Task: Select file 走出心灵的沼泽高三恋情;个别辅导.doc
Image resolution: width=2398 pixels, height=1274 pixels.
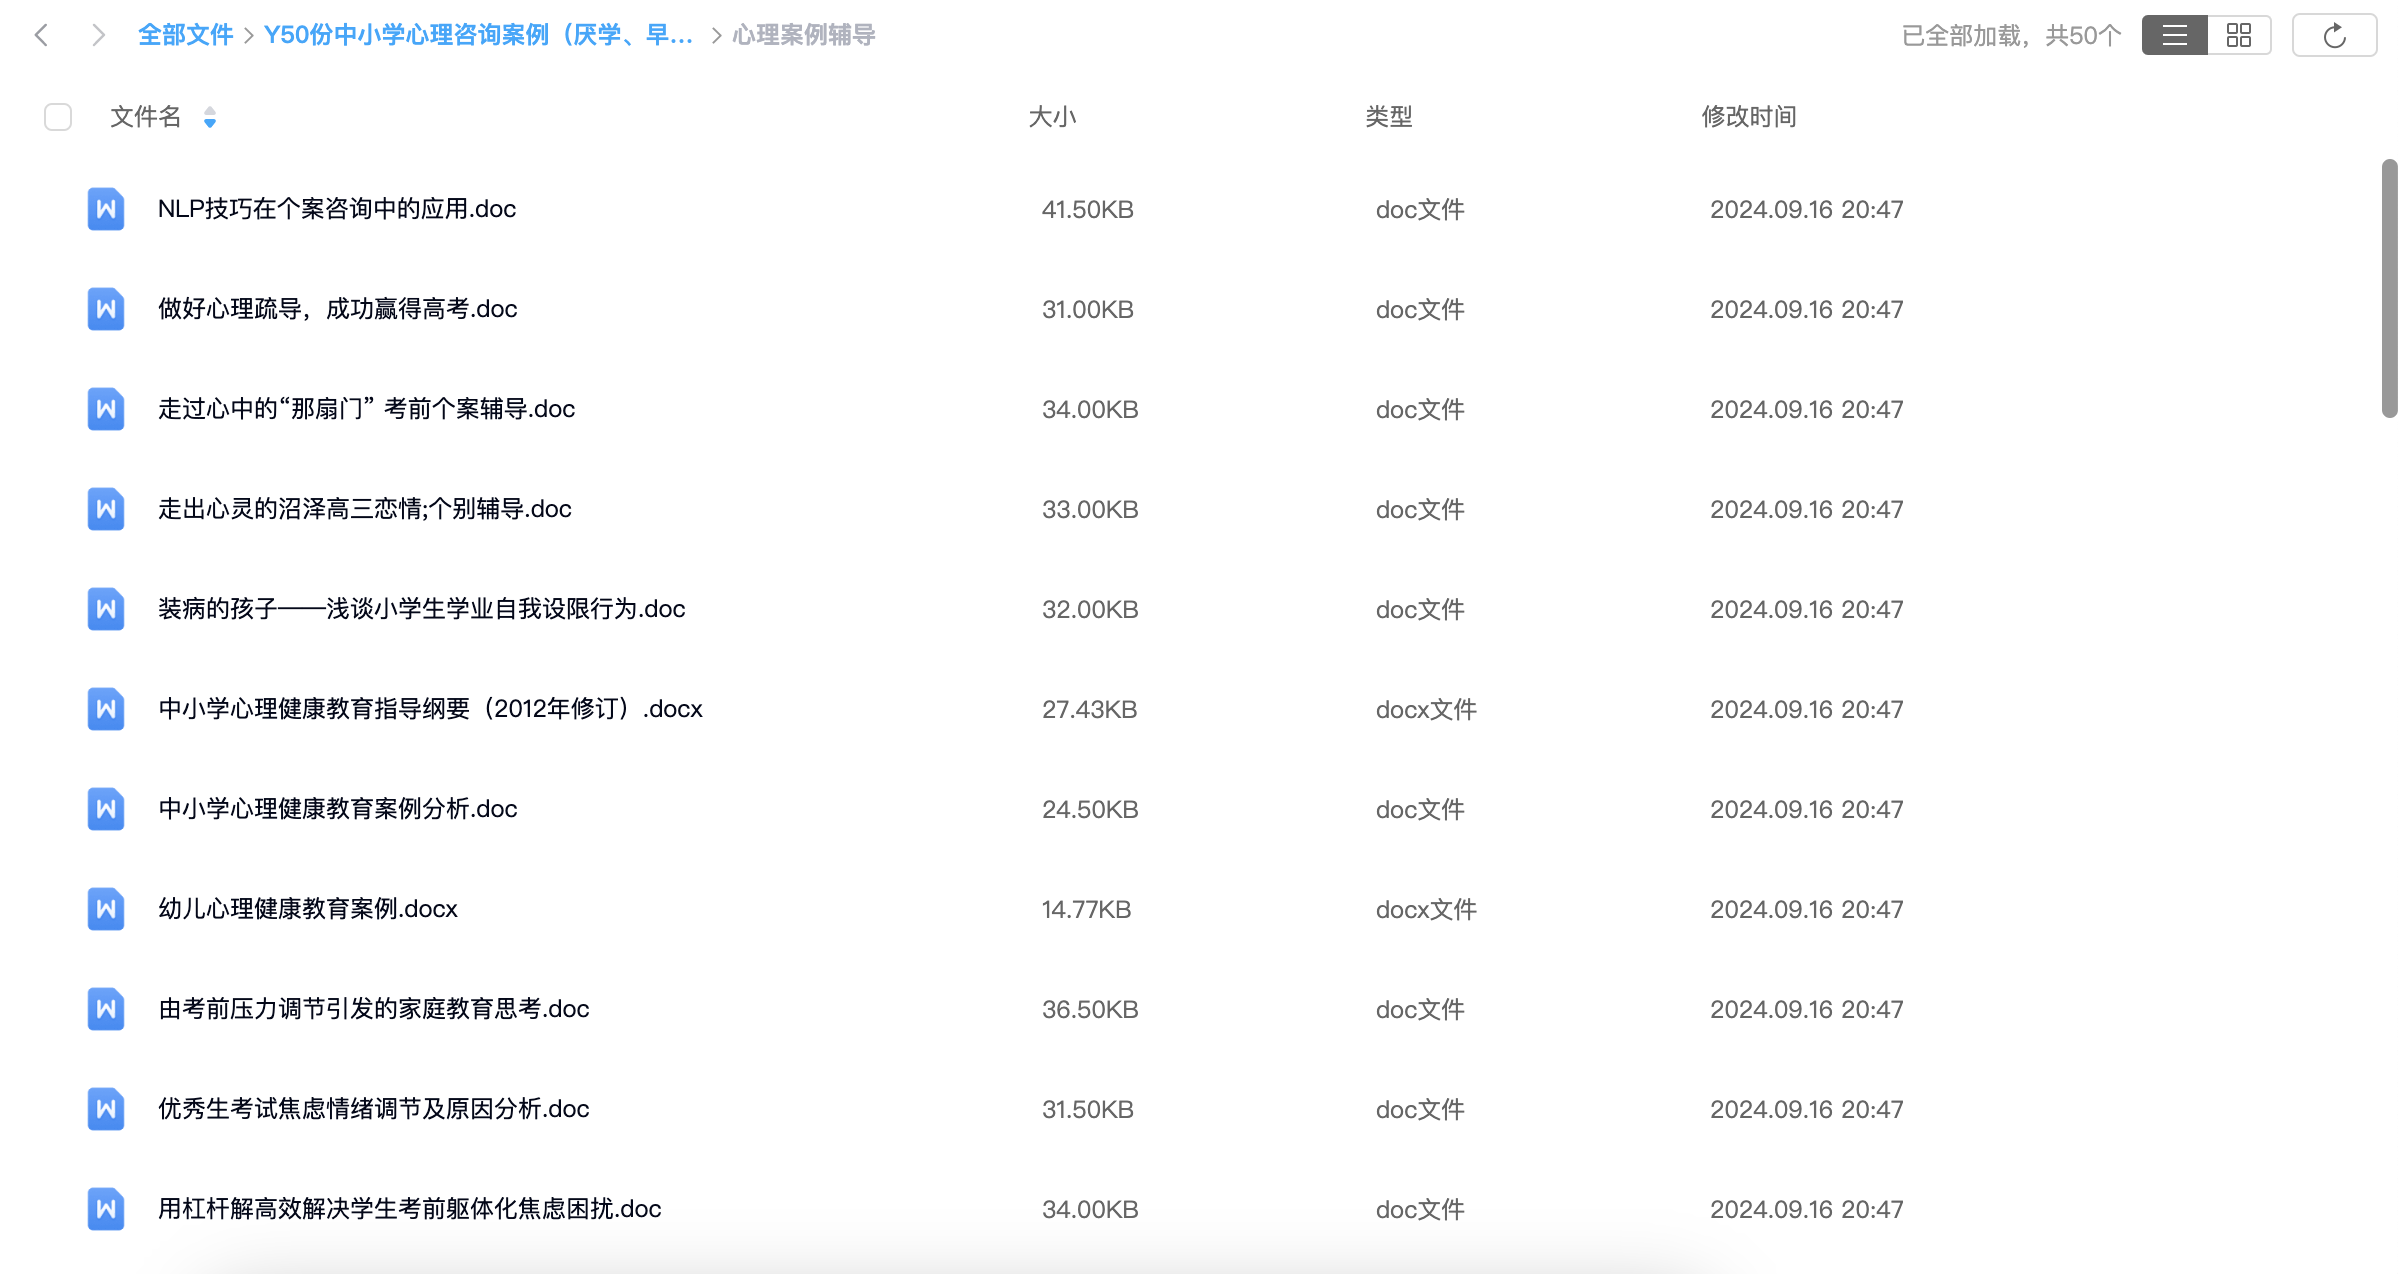Action: [365, 509]
